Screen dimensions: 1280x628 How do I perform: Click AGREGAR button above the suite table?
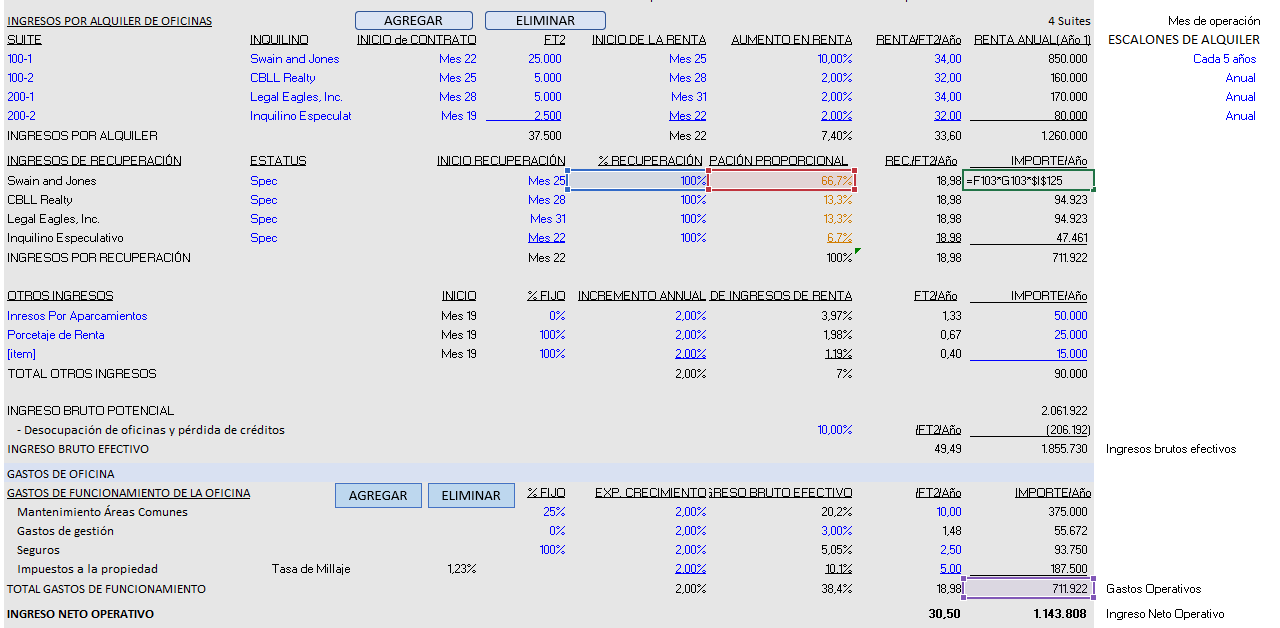[x=413, y=20]
